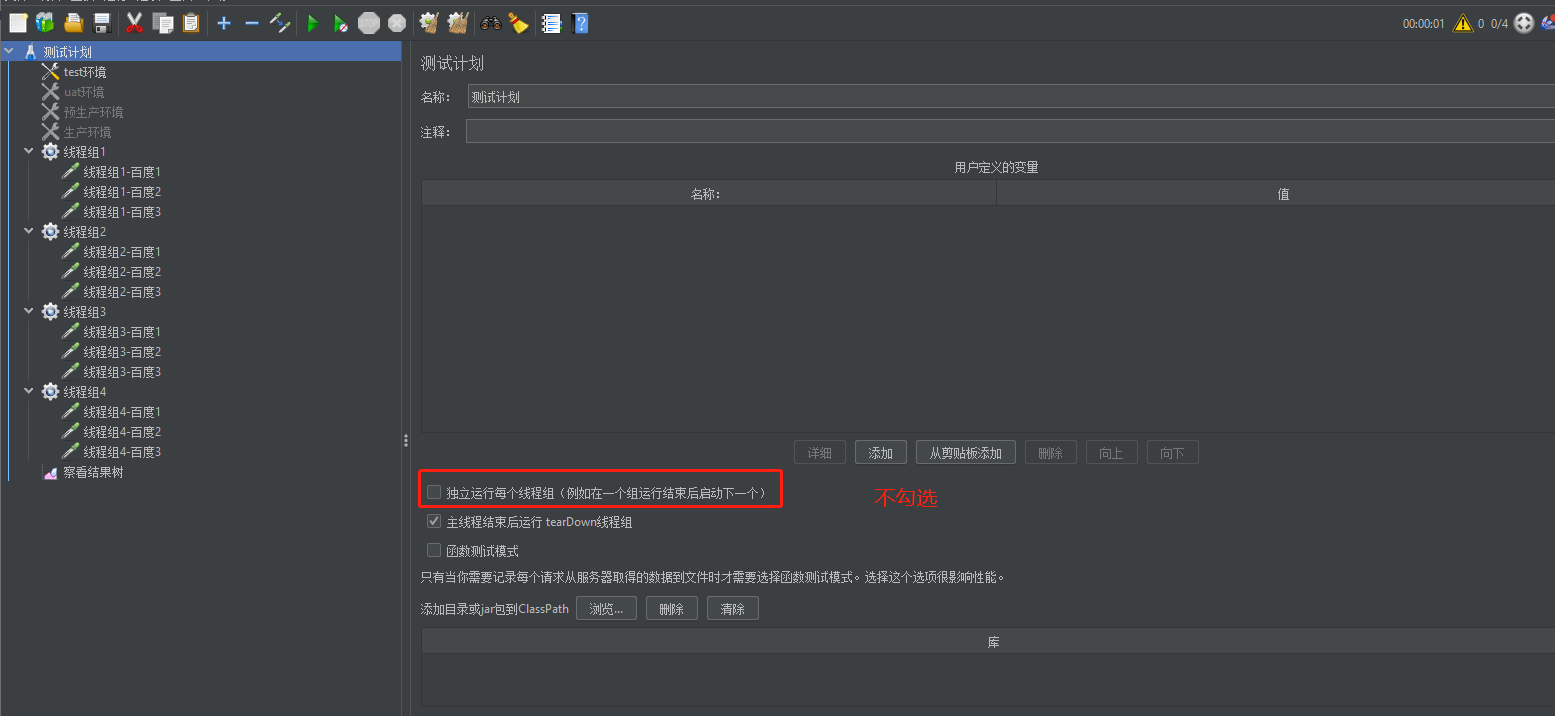Screen dimensions: 1555x716
Task: Click the 清除 button
Action: pyautogui.click(x=732, y=608)
